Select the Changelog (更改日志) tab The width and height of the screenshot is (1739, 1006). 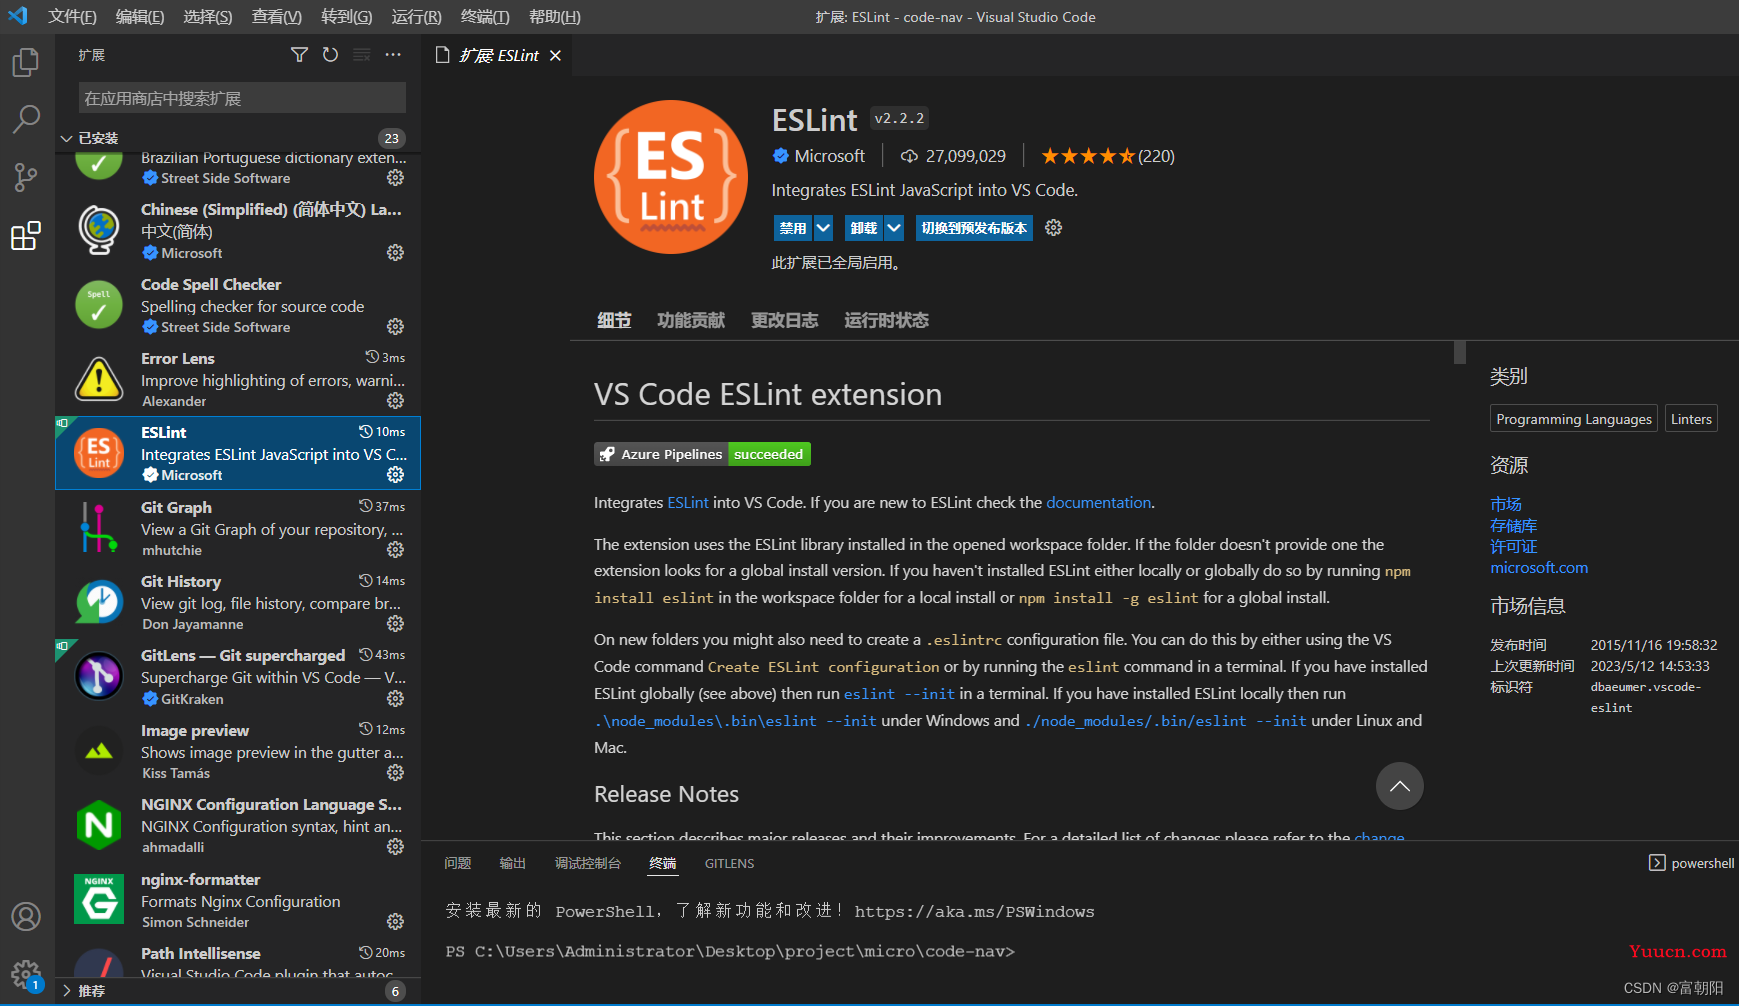tap(785, 320)
